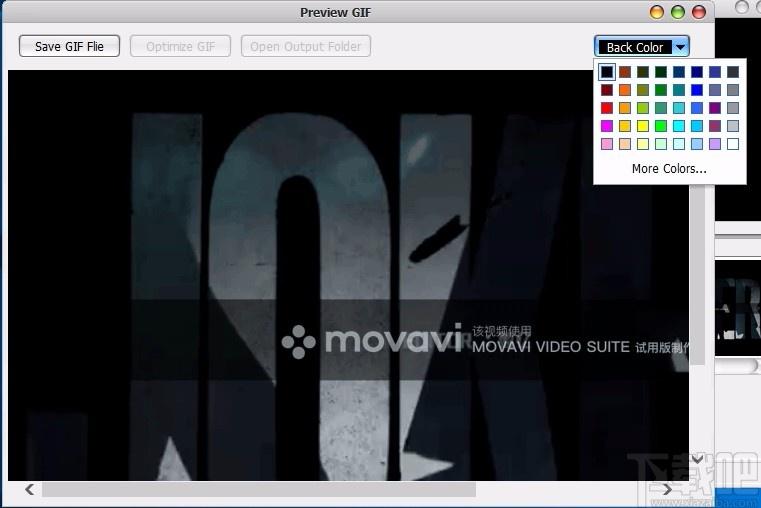Pick the olive color swatch
The image size is (761, 508).
pos(643,90)
